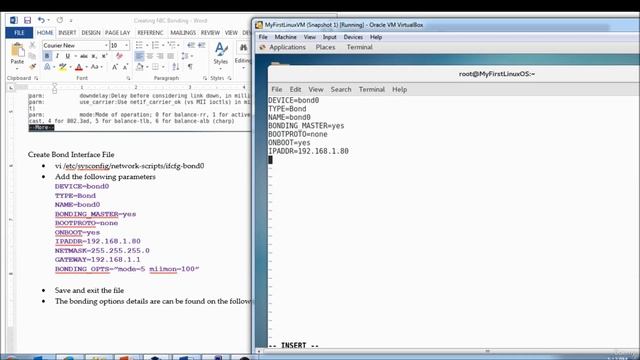Open the GNOME Applications menu
Image resolution: width=640 pixels, height=360 pixels.
[287, 47]
